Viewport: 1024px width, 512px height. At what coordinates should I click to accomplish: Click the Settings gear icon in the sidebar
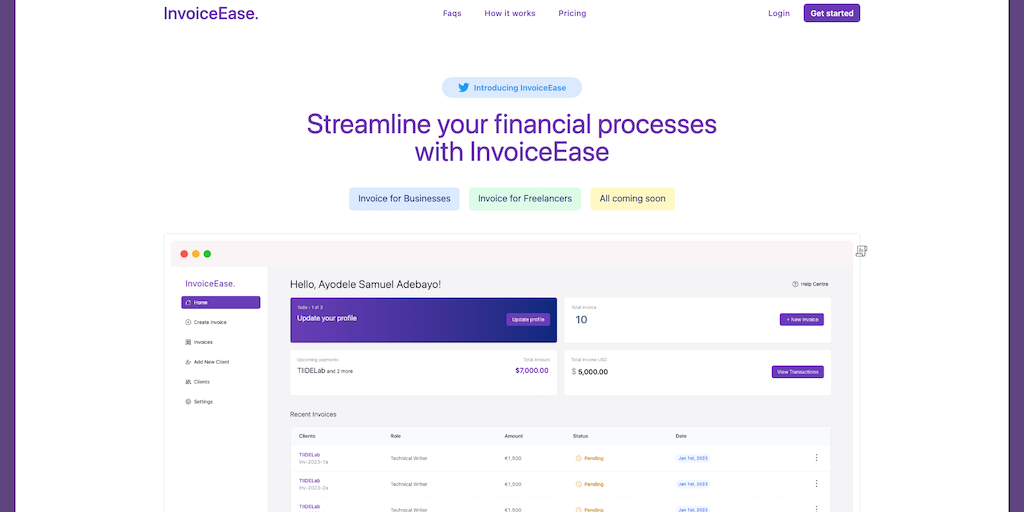pyautogui.click(x=188, y=402)
